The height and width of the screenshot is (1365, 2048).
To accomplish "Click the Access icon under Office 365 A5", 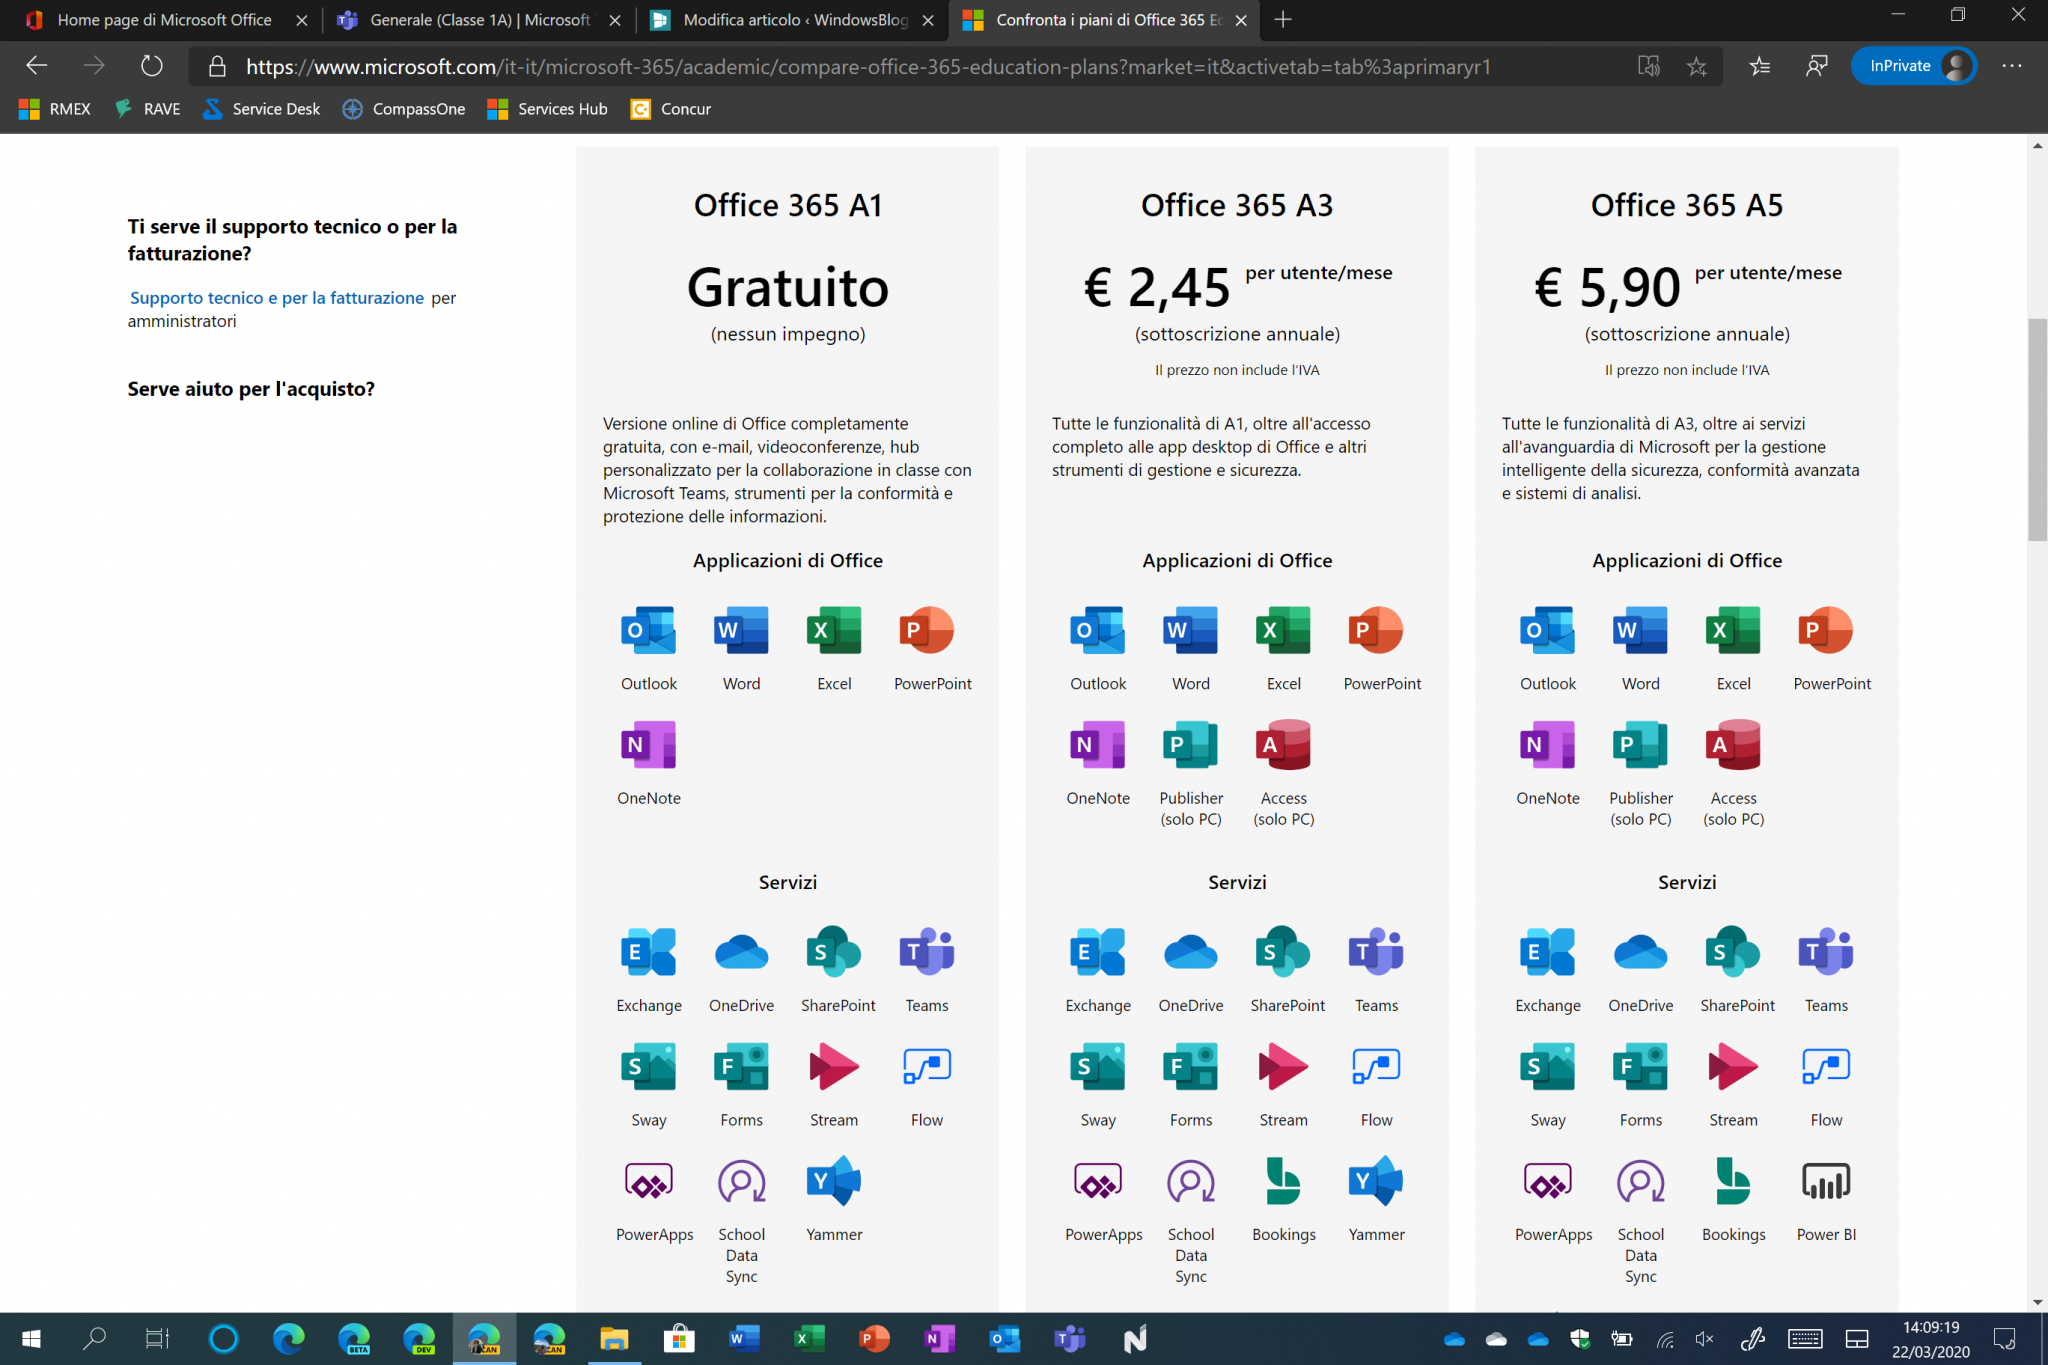I will (x=1733, y=745).
